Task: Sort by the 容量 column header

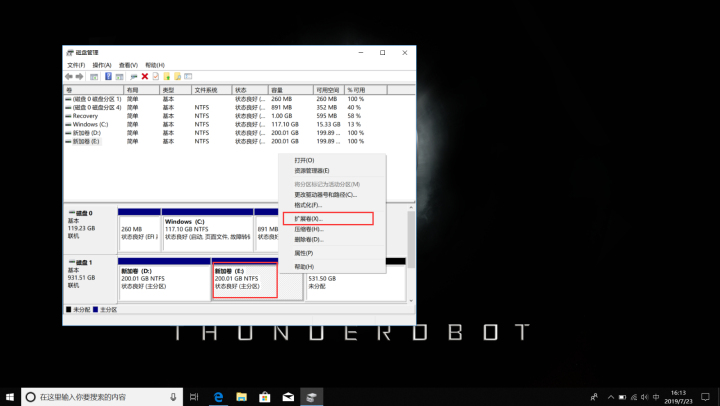Action: click(x=290, y=90)
